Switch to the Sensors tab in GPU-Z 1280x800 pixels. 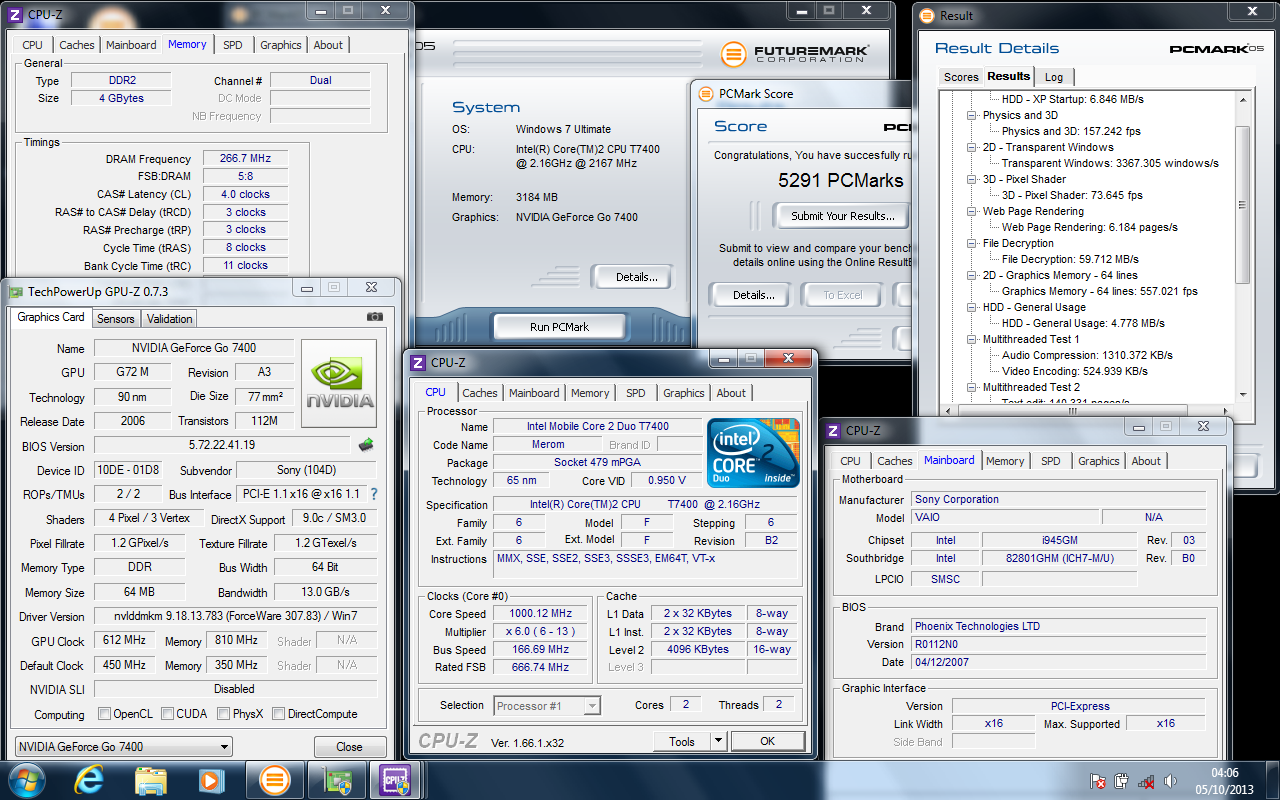click(x=115, y=319)
